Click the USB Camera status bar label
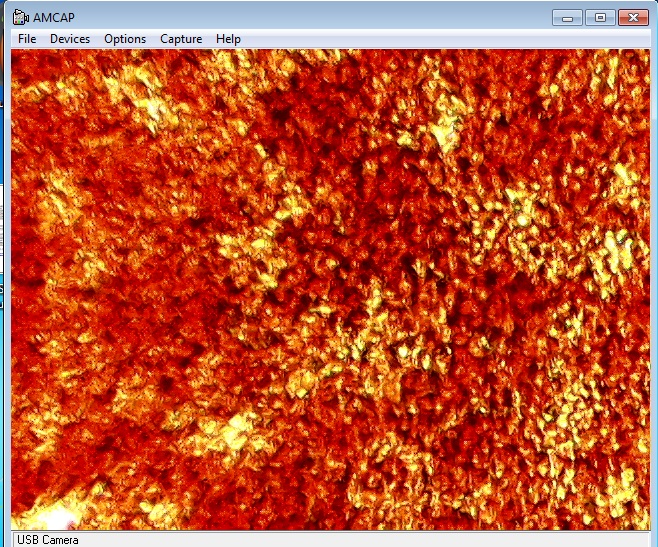This screenshot has height=547, width=658. (47, 540)
